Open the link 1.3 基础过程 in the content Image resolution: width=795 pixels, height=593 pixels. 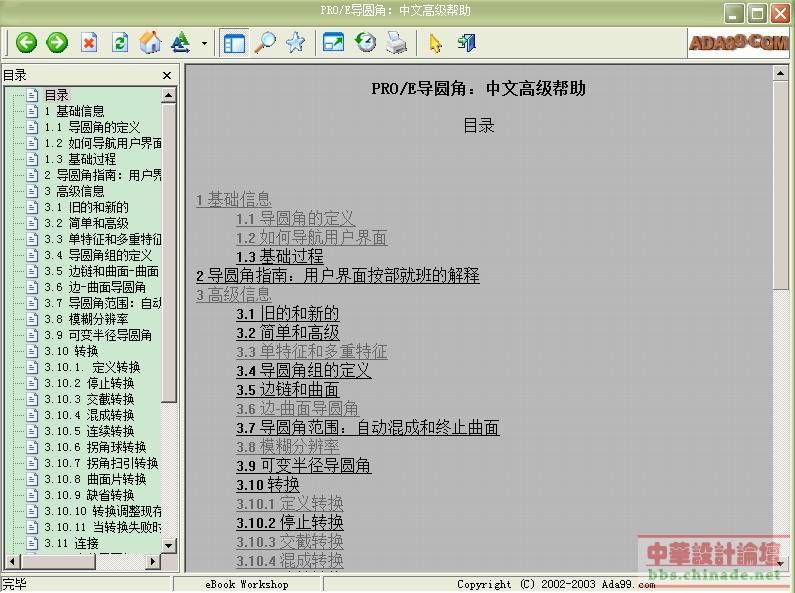279,256
